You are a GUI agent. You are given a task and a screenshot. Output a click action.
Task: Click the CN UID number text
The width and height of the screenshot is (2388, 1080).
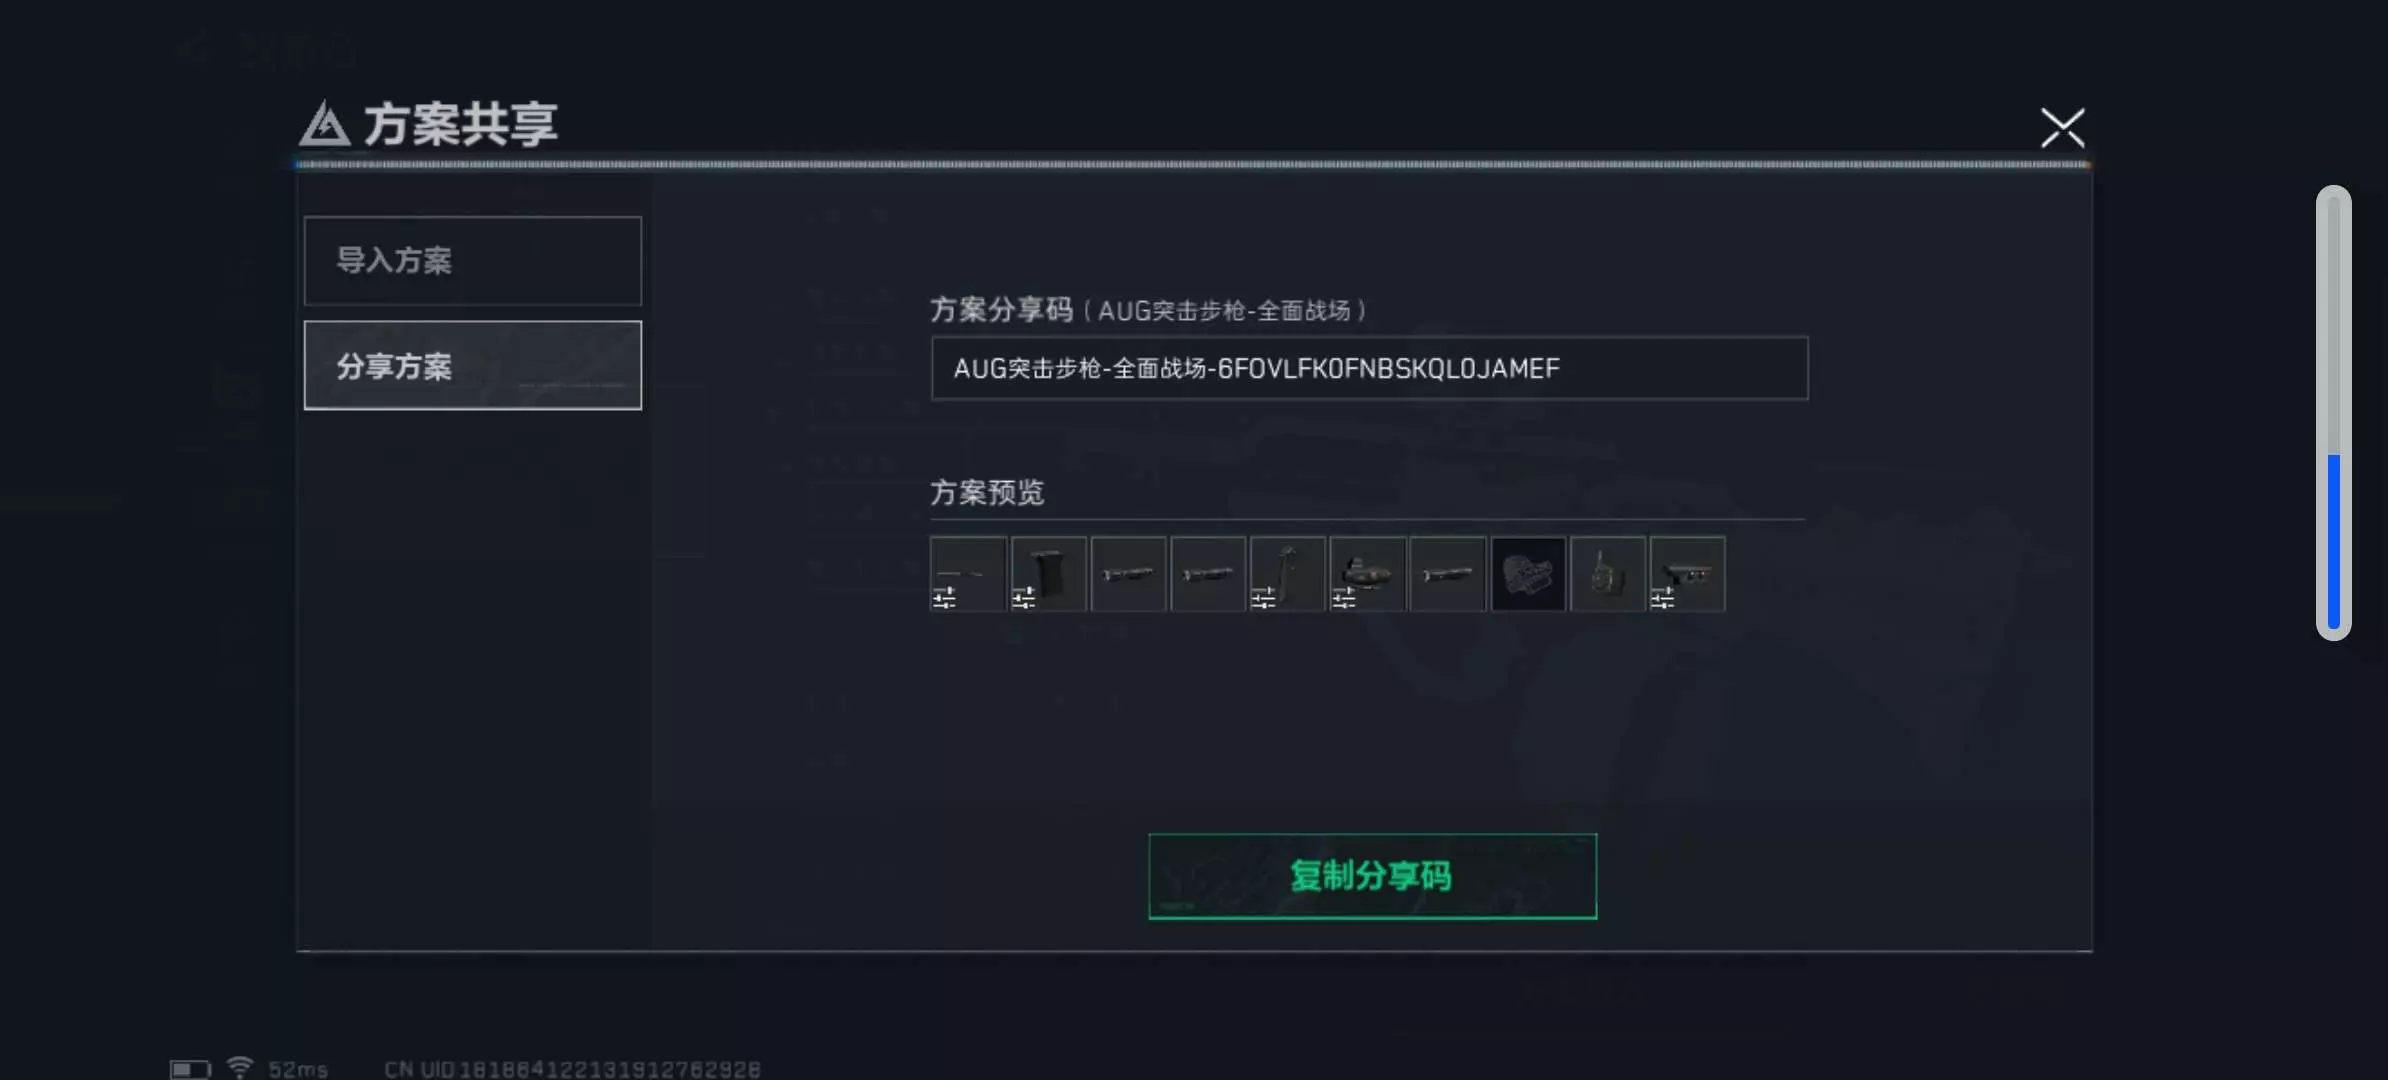(572, 1069)
